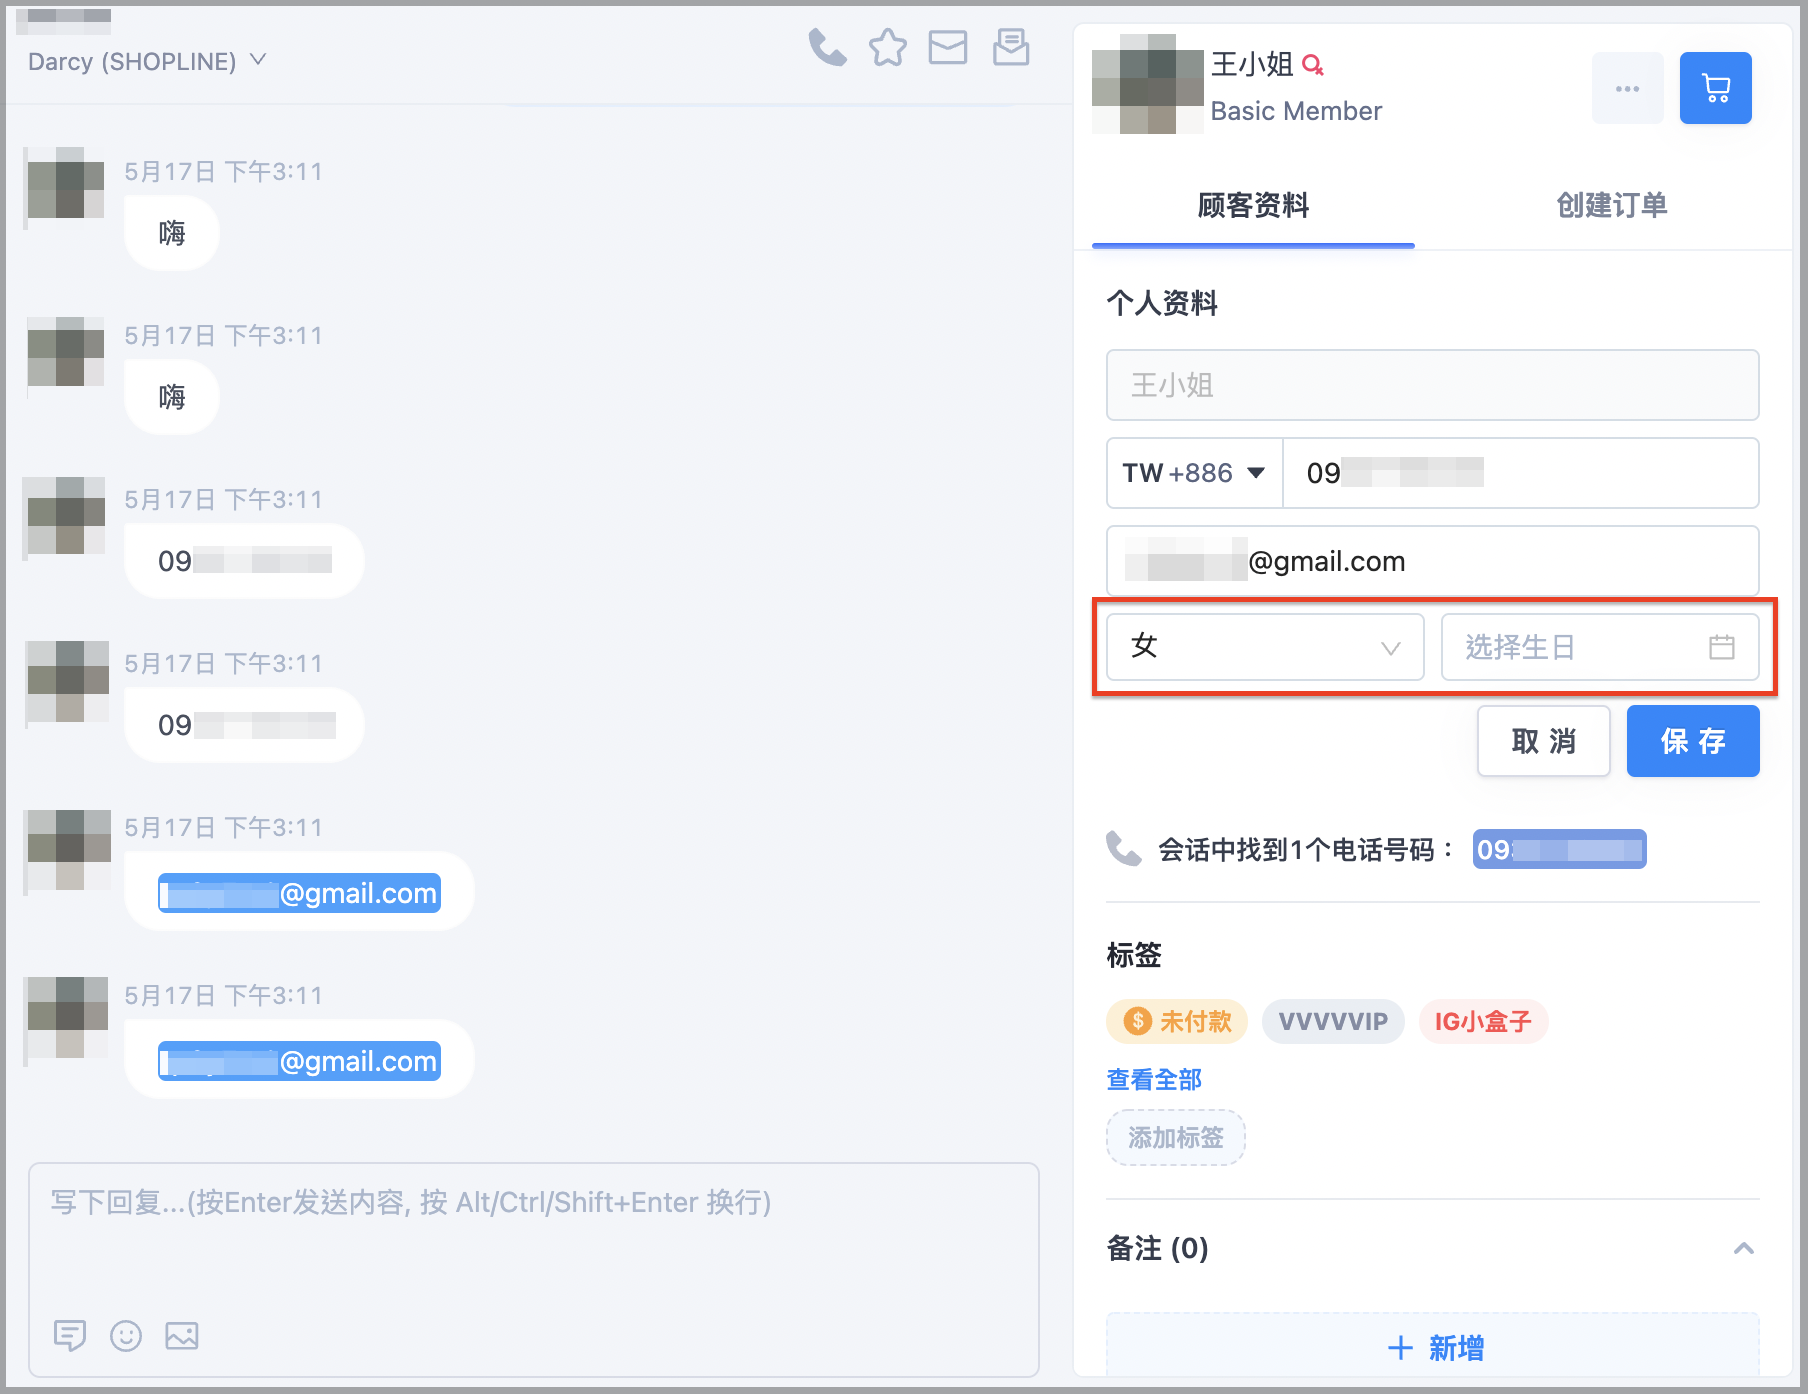The image size is (1808, 1394).
Task: Switch to the 创建订单 tab
Action: point(1612,205)
